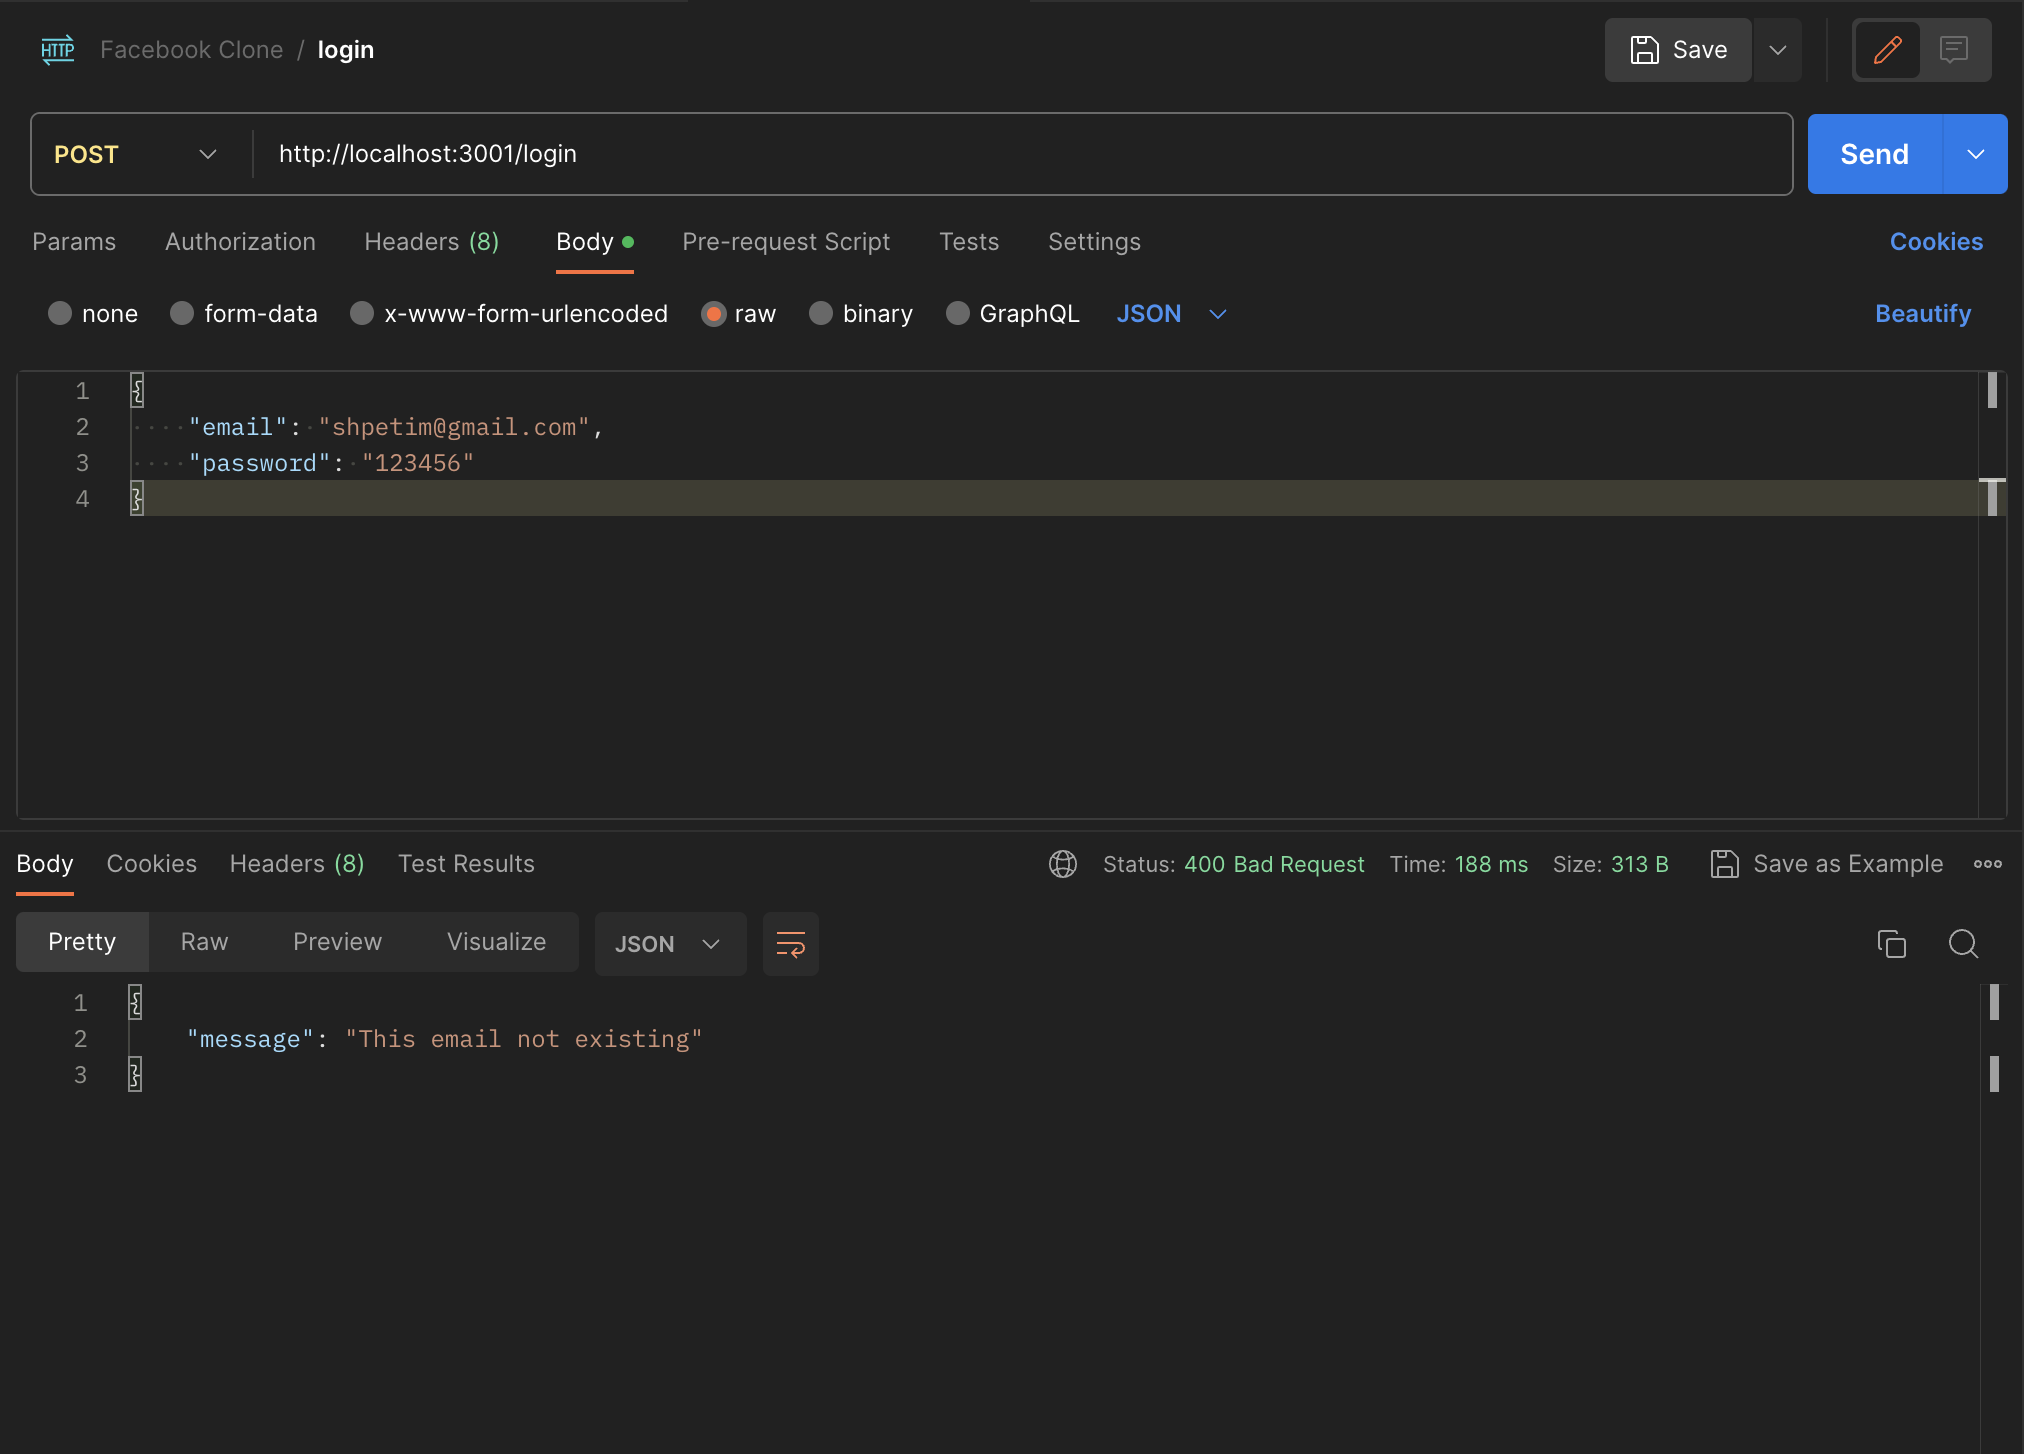Select the form-data body type

tap(182, 314)
